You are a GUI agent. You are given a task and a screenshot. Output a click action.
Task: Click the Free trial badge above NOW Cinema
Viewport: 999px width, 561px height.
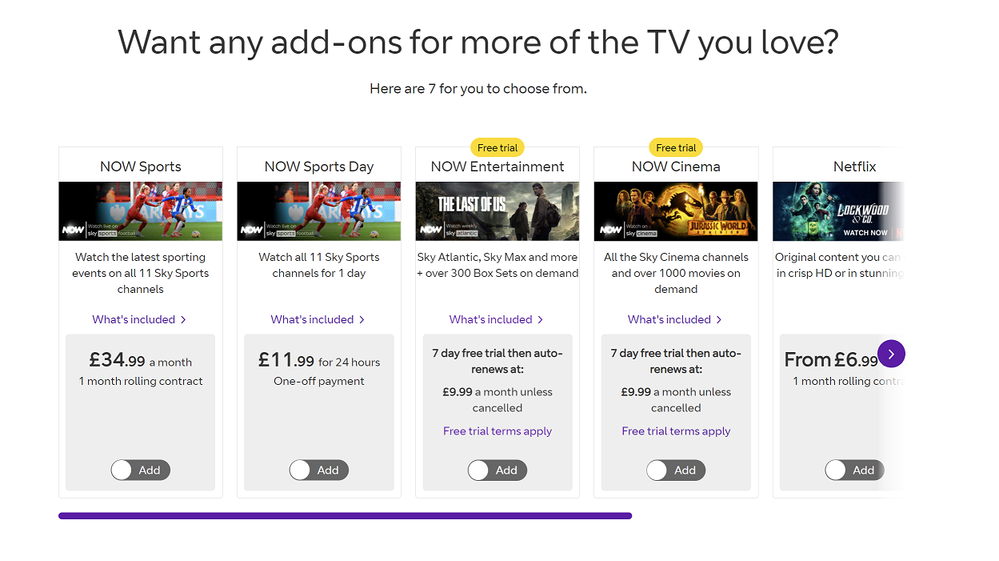[x=676, y=148]
